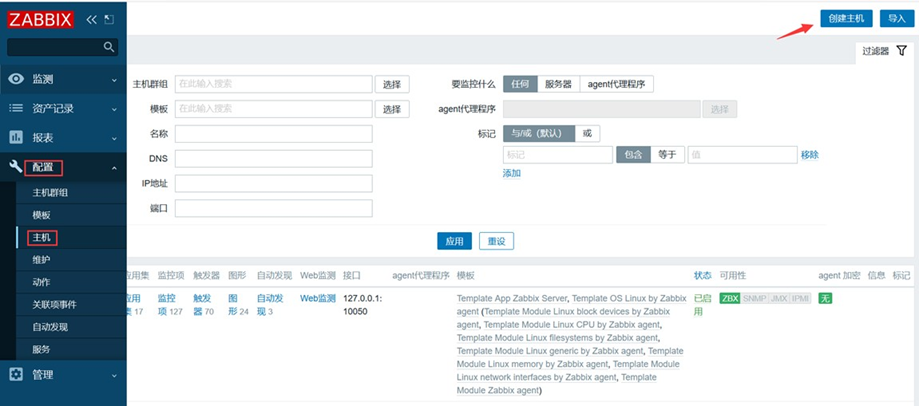Viewport: 919px width, 406px height.
Task: Click 选择 button for 主机群组
Action: tap(392, 84)
